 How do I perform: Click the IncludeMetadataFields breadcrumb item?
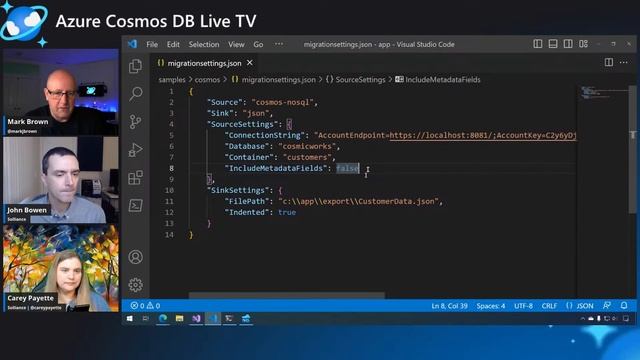[x=438, y=80]
